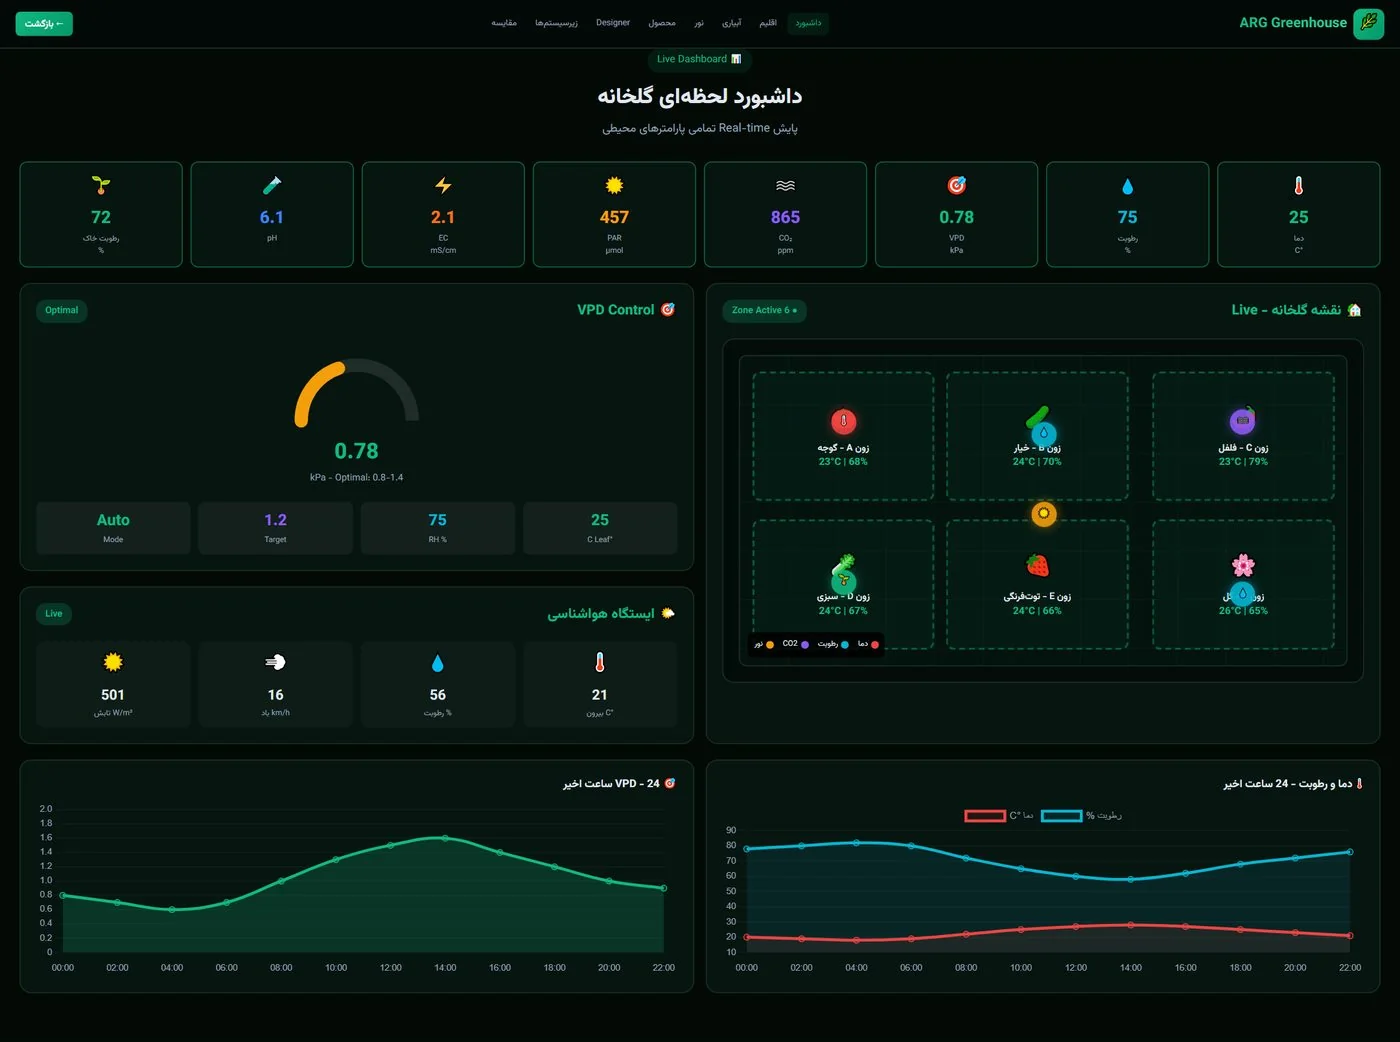This screenshot has height=1042, width=1400.
Task: Click the red thermometer sensor in Zone A
Action: pos(843,421)
